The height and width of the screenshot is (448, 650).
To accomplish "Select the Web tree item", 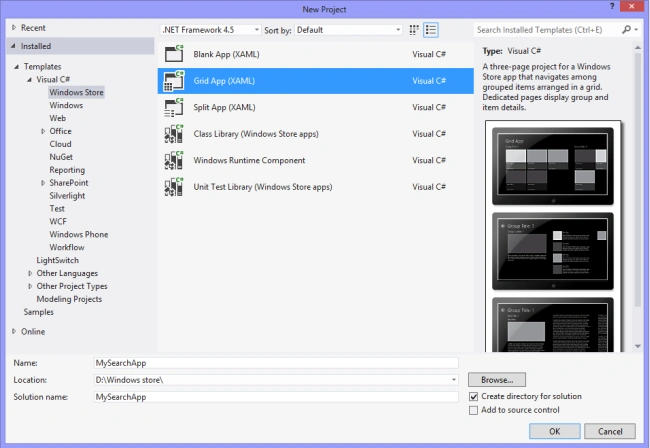I will (x=58, y=118).
